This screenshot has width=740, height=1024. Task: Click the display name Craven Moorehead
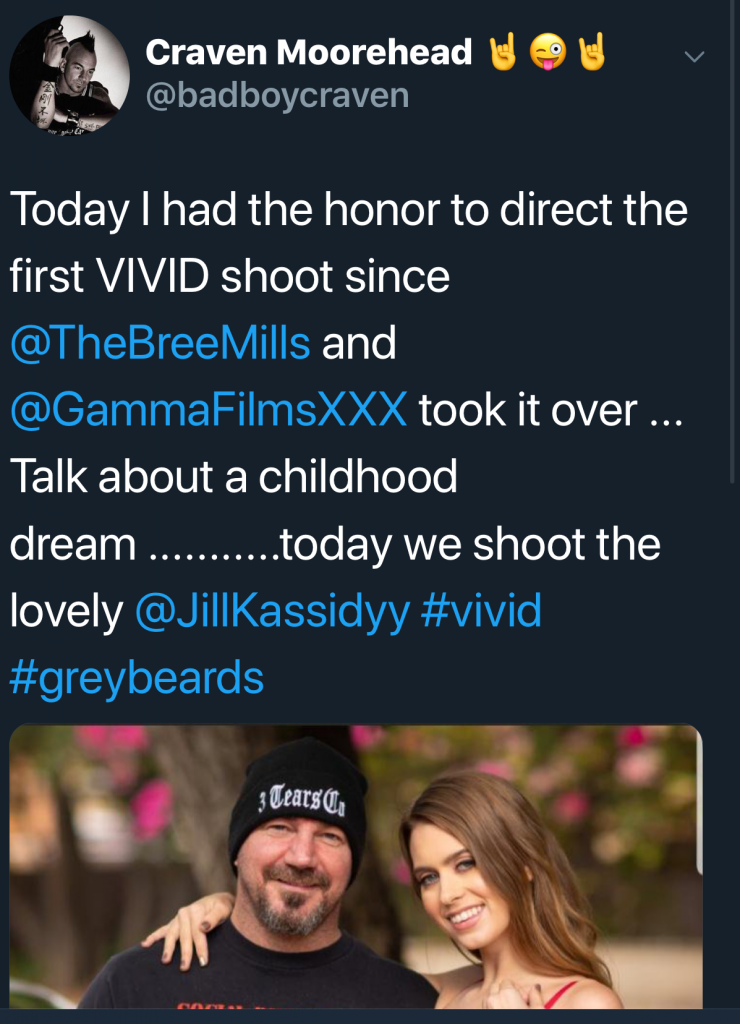point(308,53)
